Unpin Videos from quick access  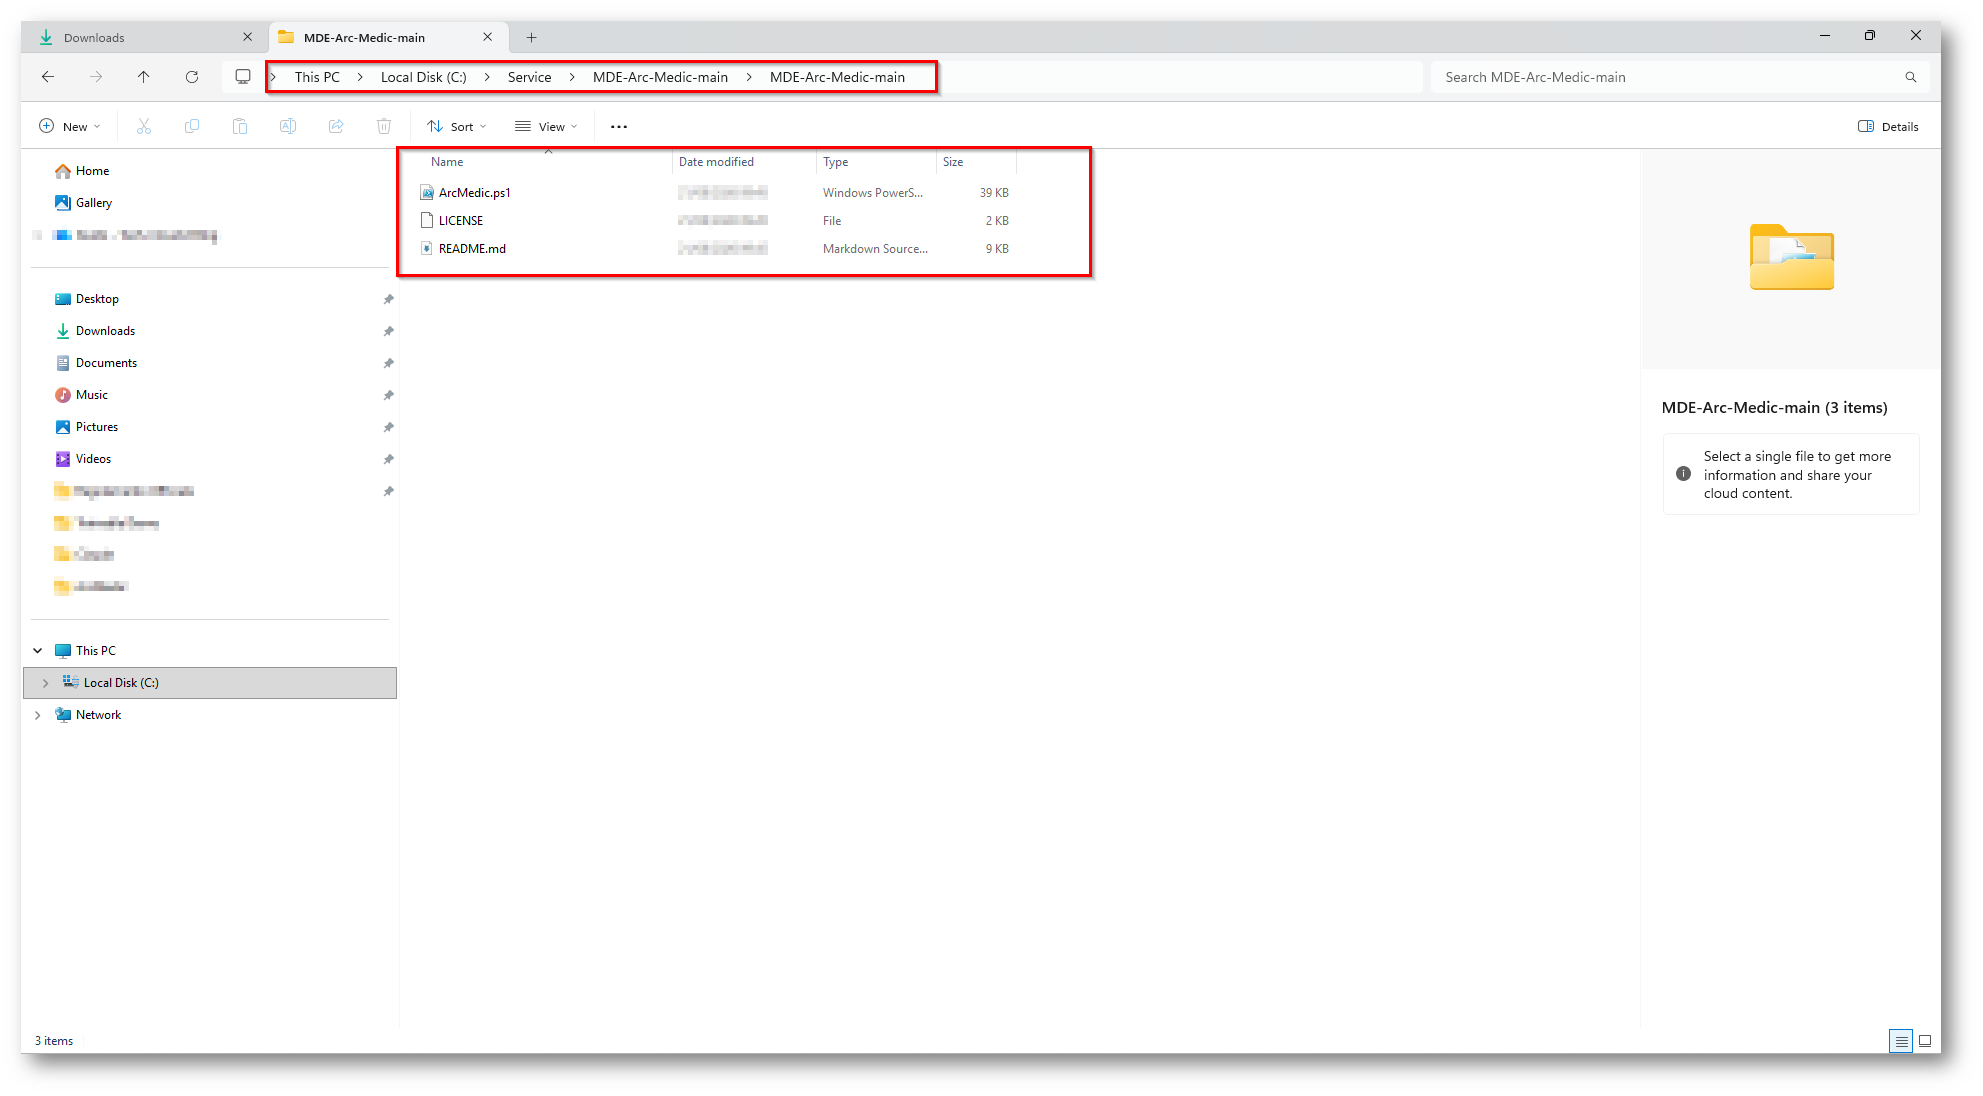[x=389, y=459]
